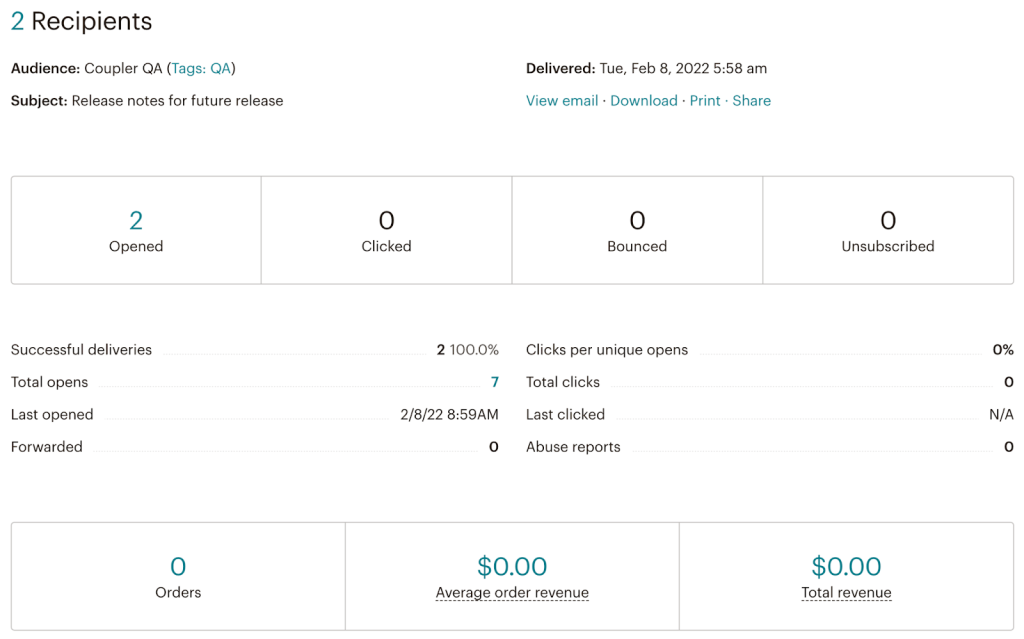
Task: Open the Tags: QA filter link
Action: (202, 69)
